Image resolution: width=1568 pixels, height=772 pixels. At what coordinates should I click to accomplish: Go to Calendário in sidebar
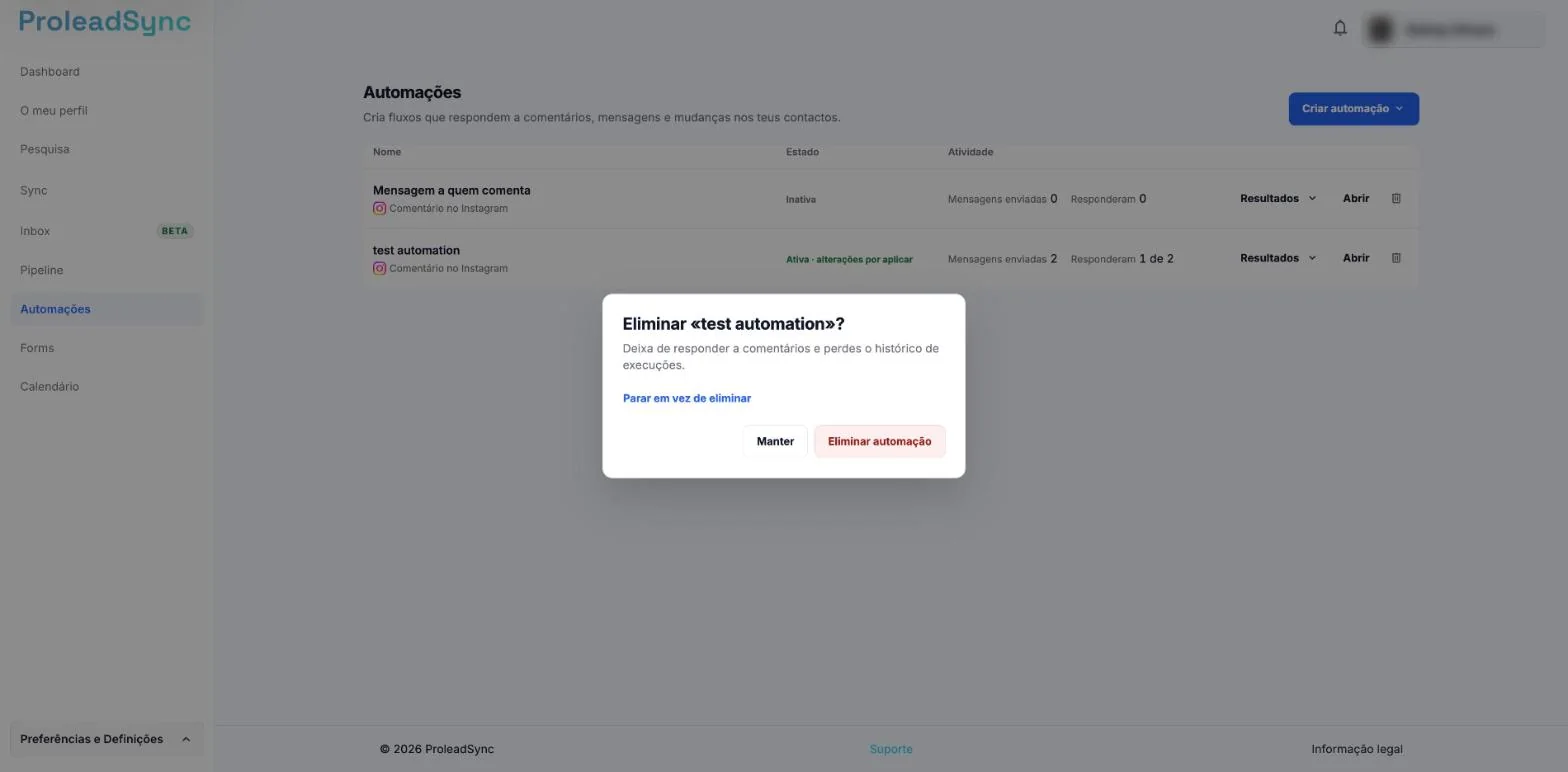pyautogui.click(x=49, y=386)
